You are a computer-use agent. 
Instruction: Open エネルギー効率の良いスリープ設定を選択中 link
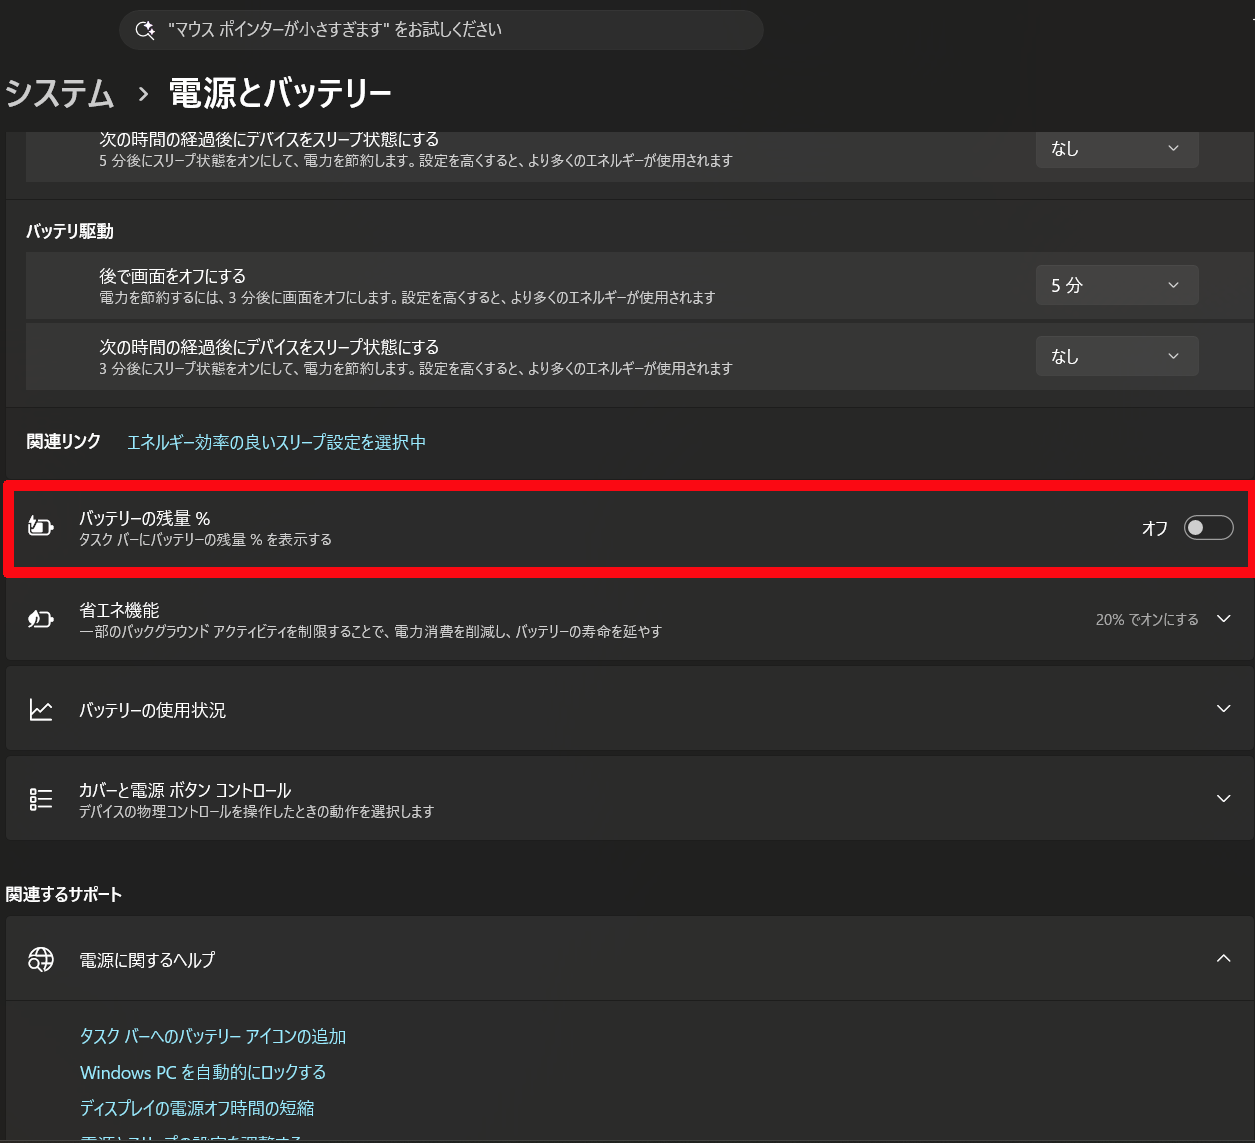277,442
